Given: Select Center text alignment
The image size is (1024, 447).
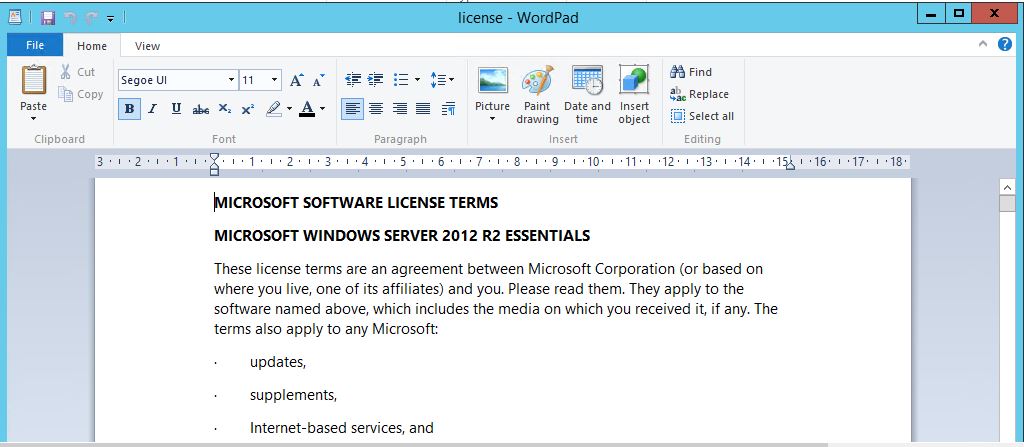Looking at the screenshot, I should pos(376,109).
